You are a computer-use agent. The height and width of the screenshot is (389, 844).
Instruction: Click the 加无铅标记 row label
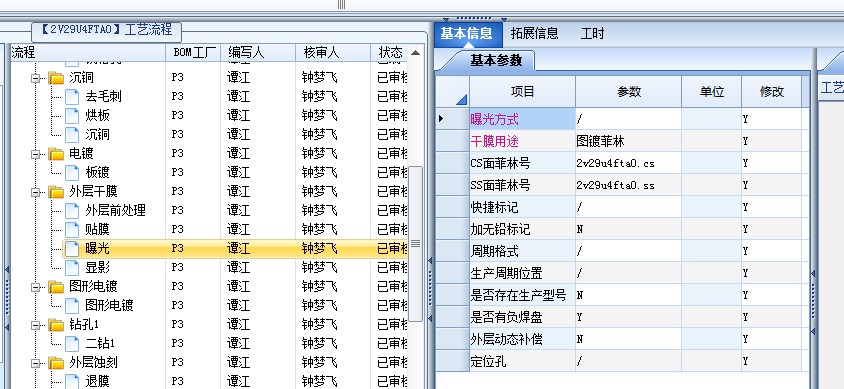[x=500, y=229]
